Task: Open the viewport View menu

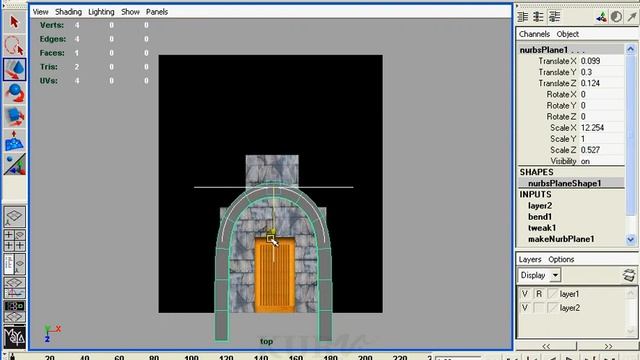Action: click(x=40, y=12)
